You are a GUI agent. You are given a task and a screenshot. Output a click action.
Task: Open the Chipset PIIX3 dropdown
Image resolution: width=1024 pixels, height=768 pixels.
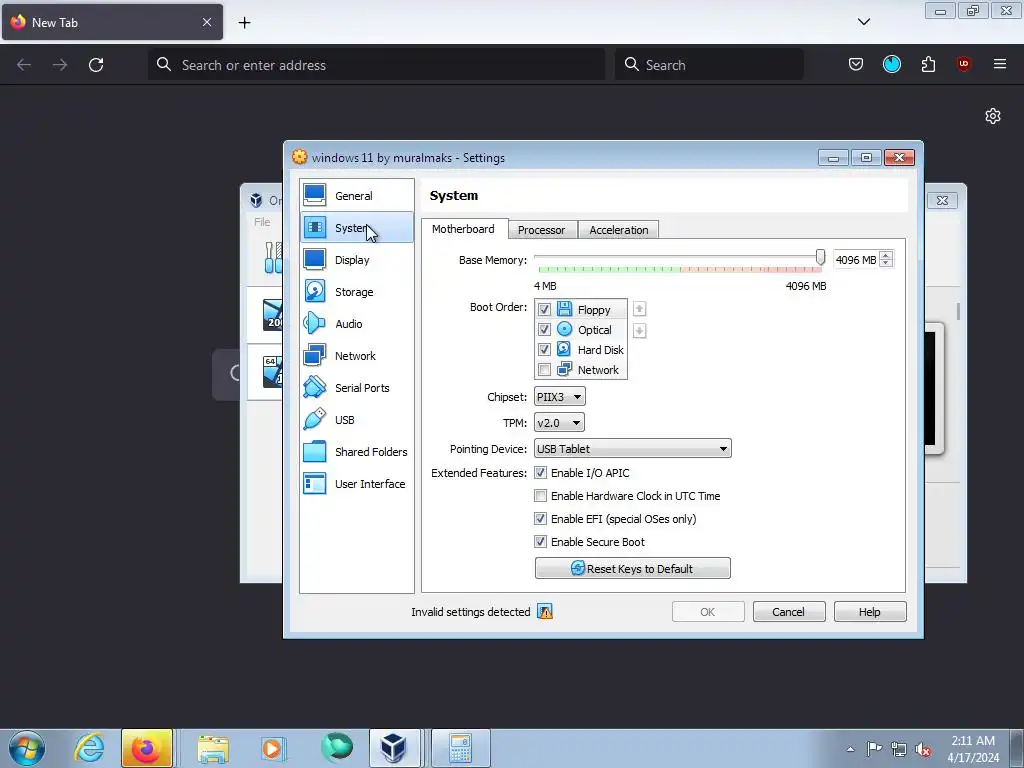(x=560, y=396)
